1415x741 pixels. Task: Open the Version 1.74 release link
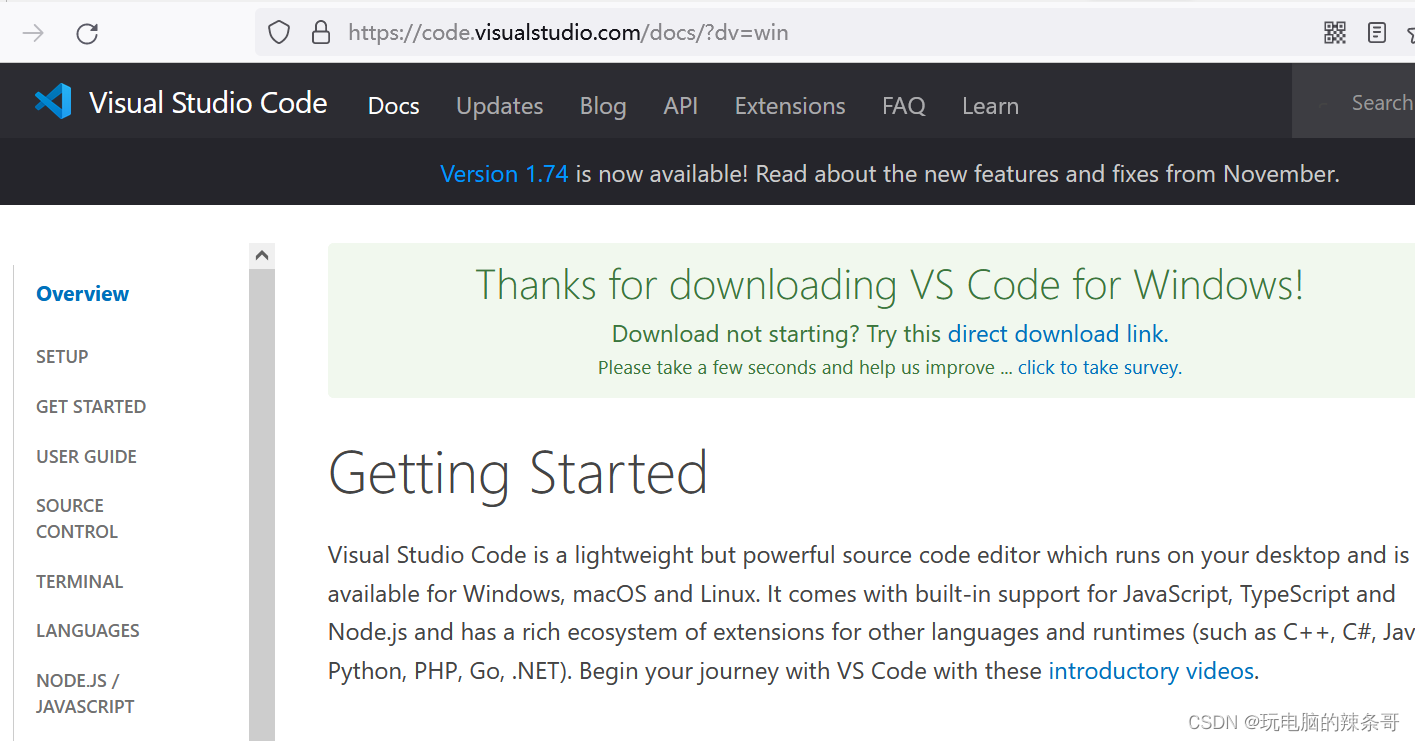tap(504, 174)
